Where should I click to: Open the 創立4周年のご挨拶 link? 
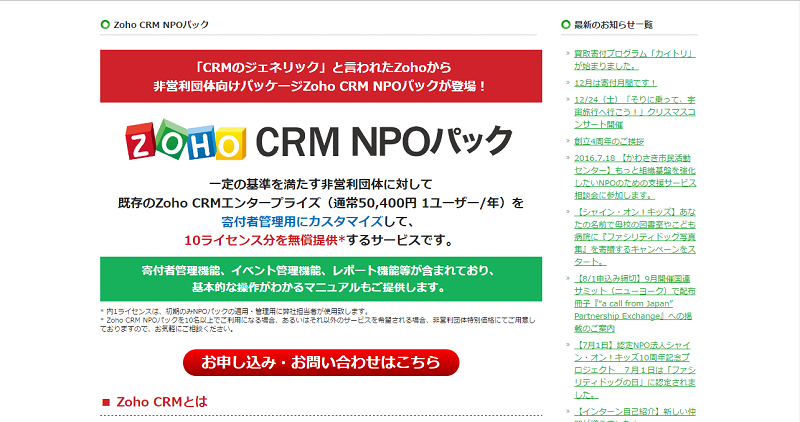pos(609,141)
